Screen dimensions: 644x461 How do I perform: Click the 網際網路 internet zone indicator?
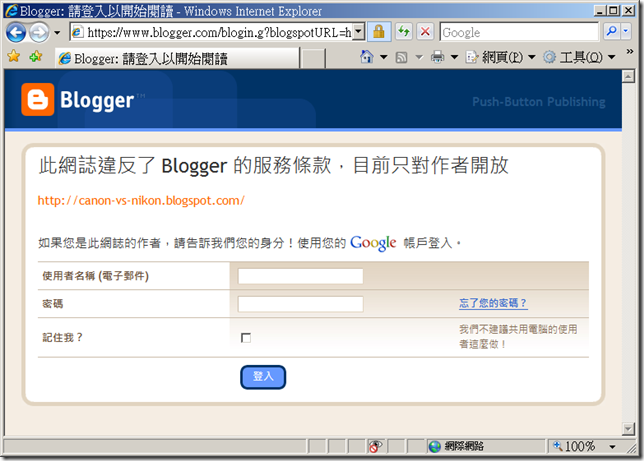coord(456,446)
